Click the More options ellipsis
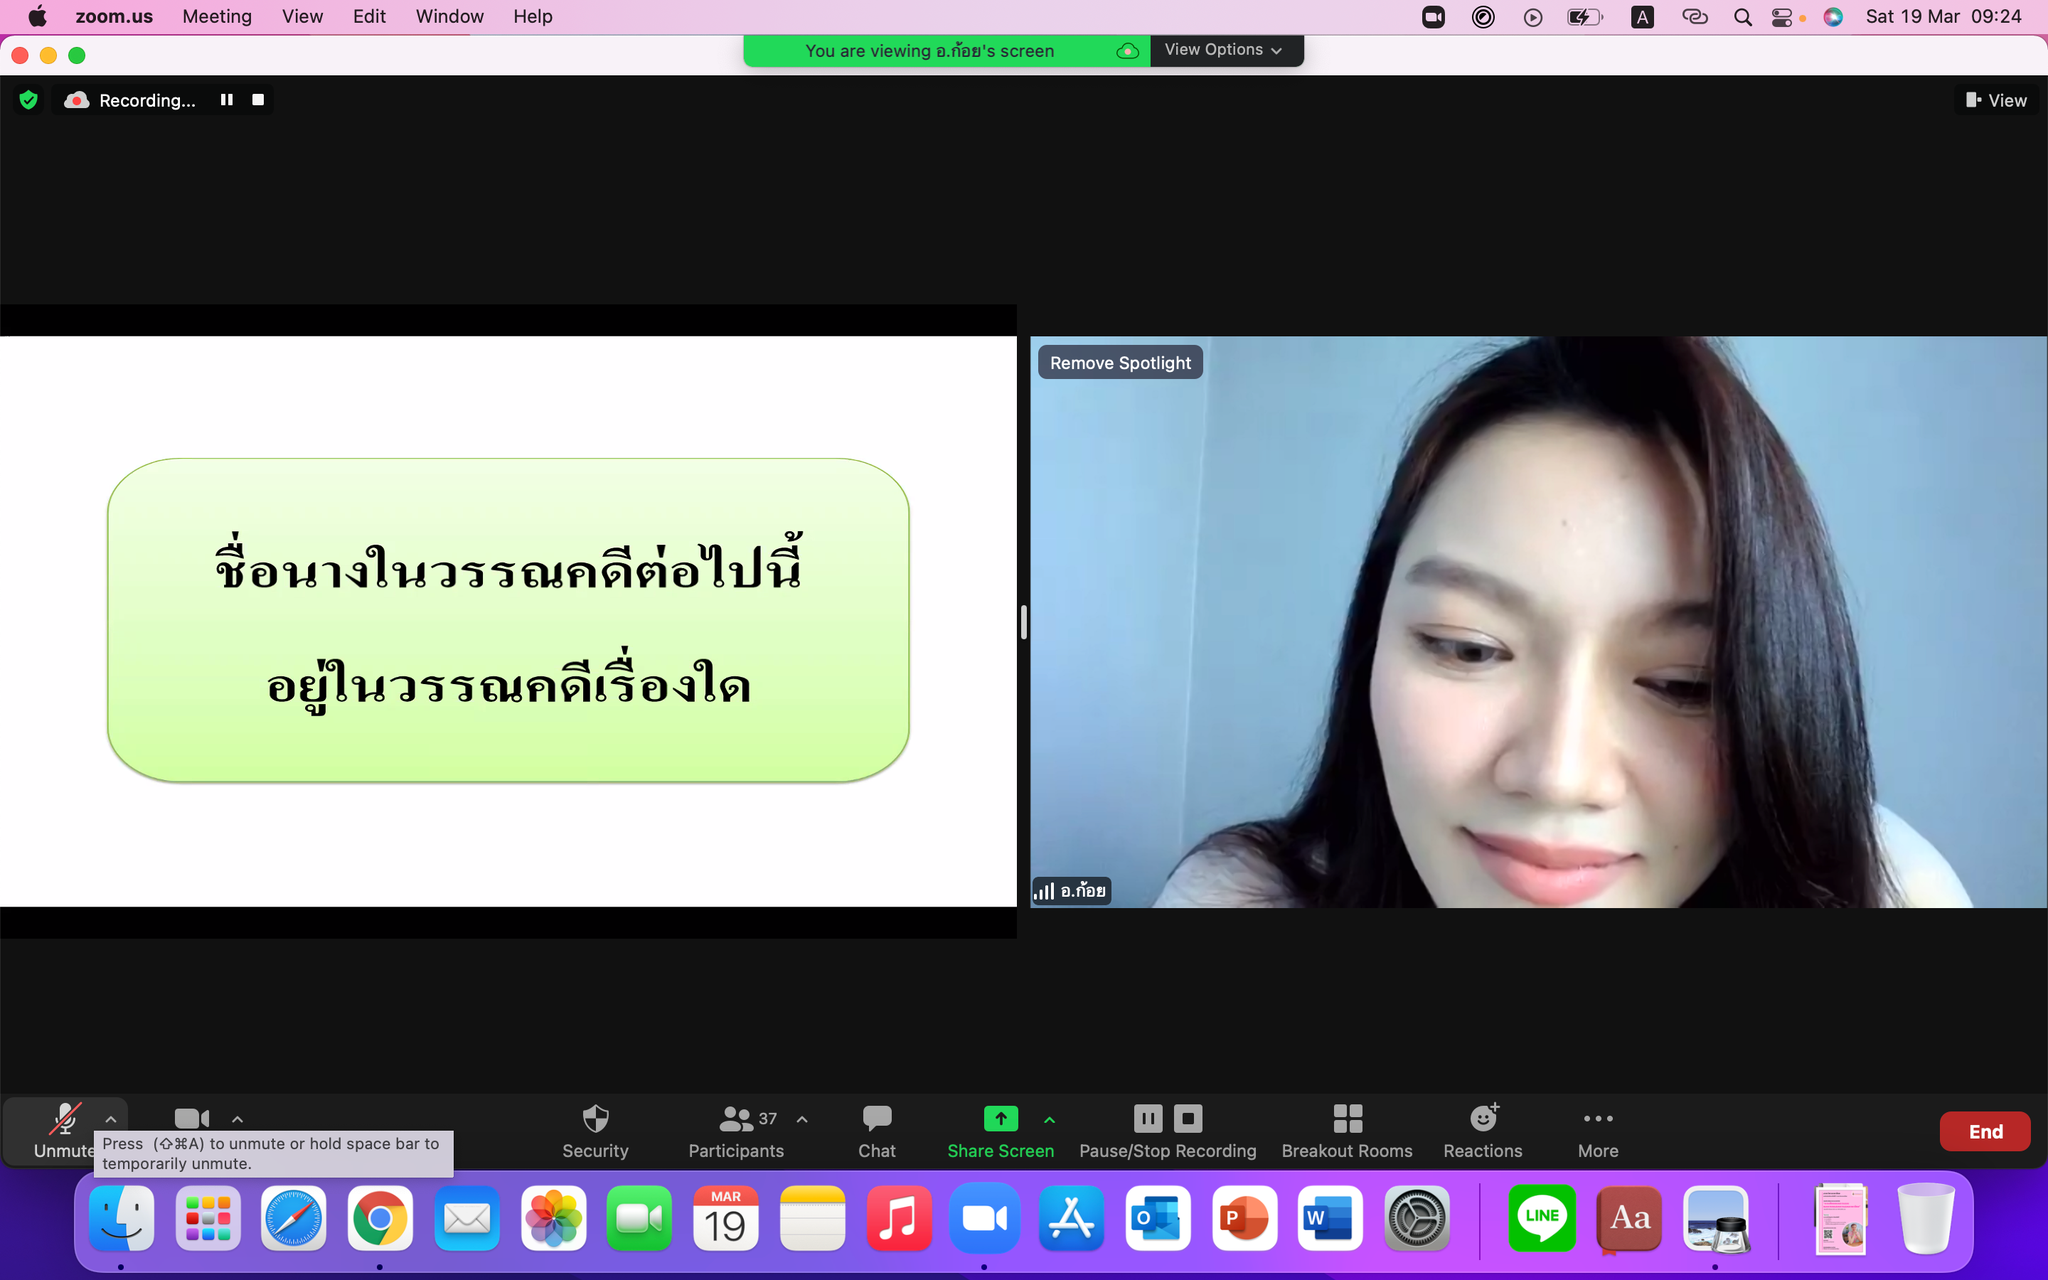Viewport: 2048px width, 1280px height. 1598,1119
